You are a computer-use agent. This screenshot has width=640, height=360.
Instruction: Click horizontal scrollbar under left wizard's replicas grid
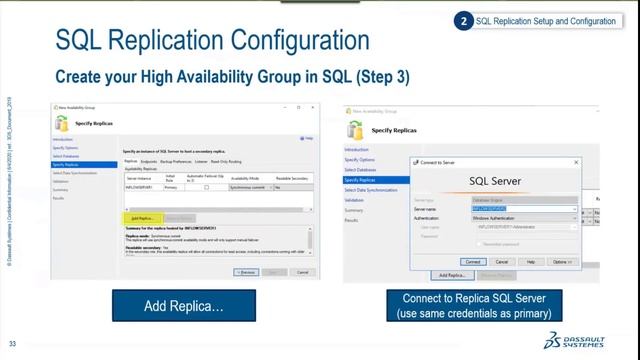tap(219, 209)
